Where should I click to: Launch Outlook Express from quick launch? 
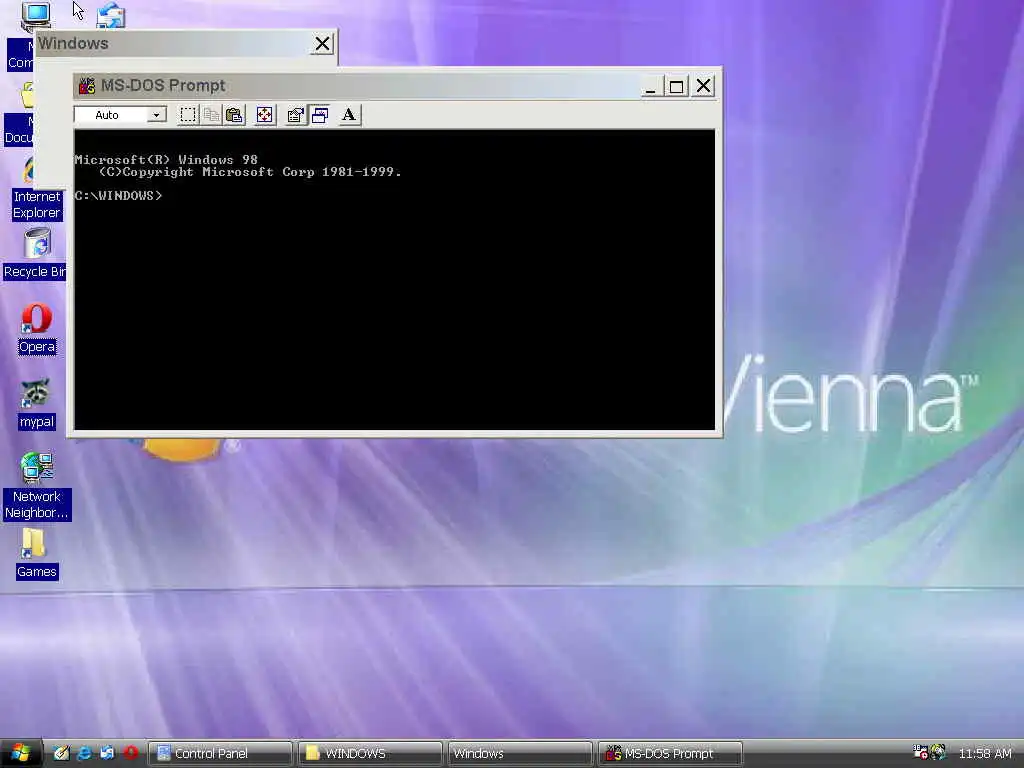tap(107, 753)
